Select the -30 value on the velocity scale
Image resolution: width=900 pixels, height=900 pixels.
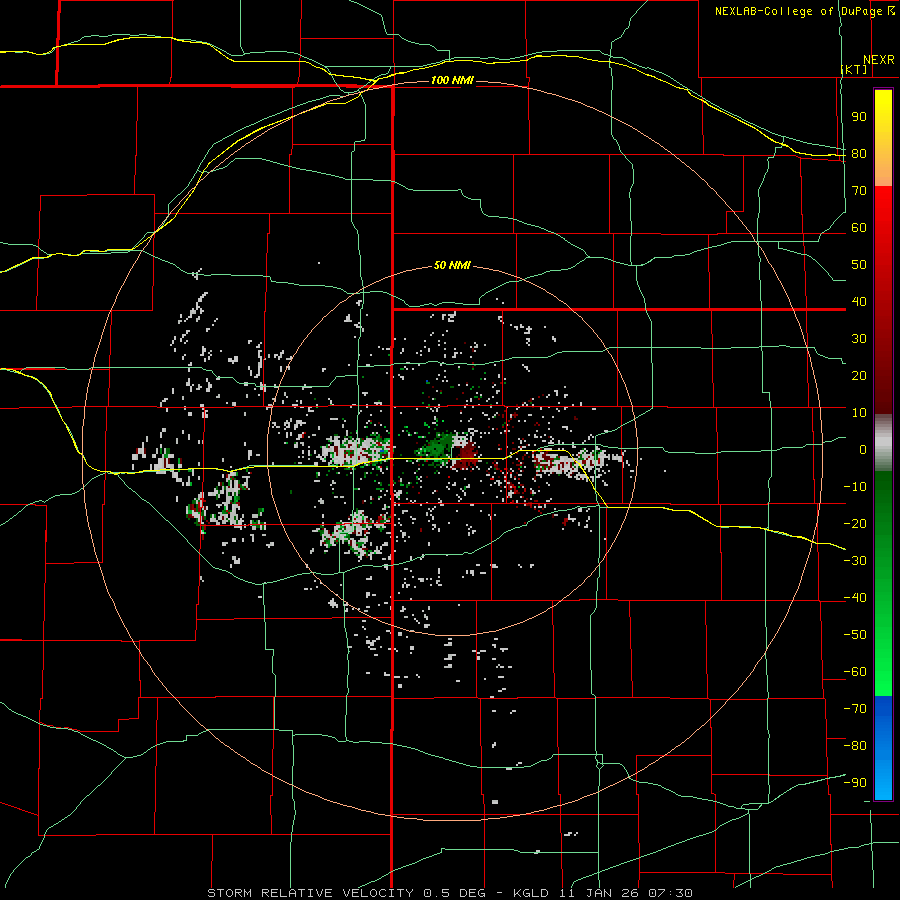(x=855, y=561)
